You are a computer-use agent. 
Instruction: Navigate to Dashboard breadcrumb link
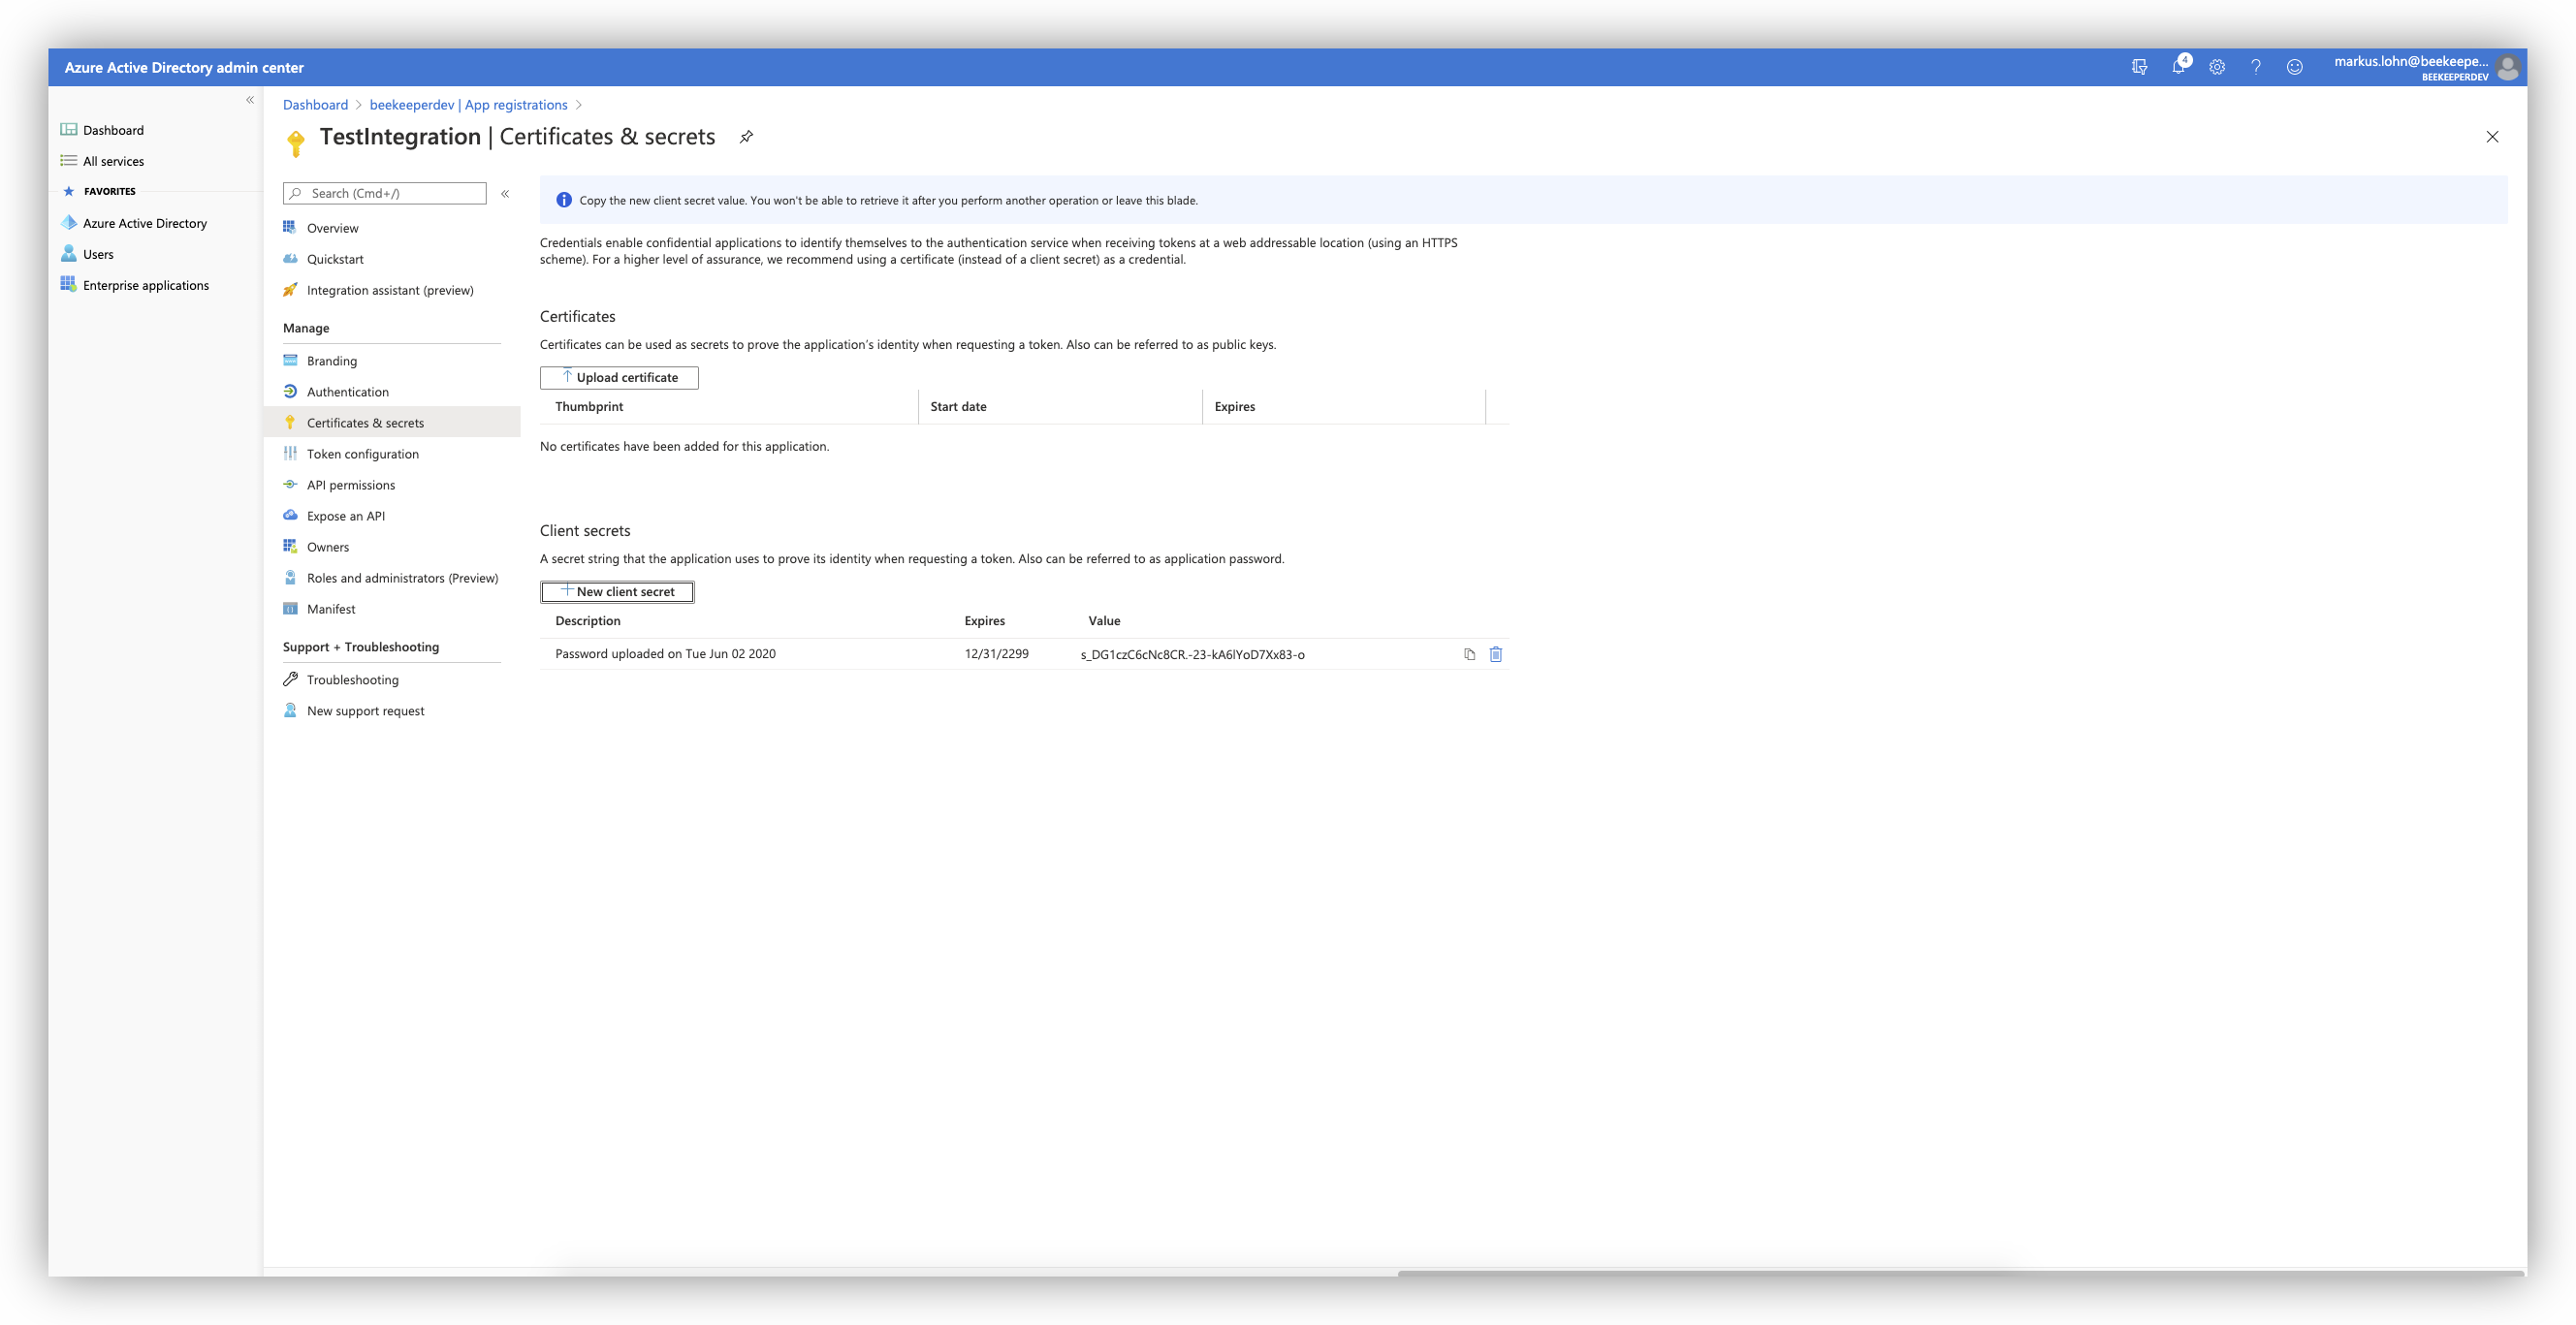tap(315, 105)
